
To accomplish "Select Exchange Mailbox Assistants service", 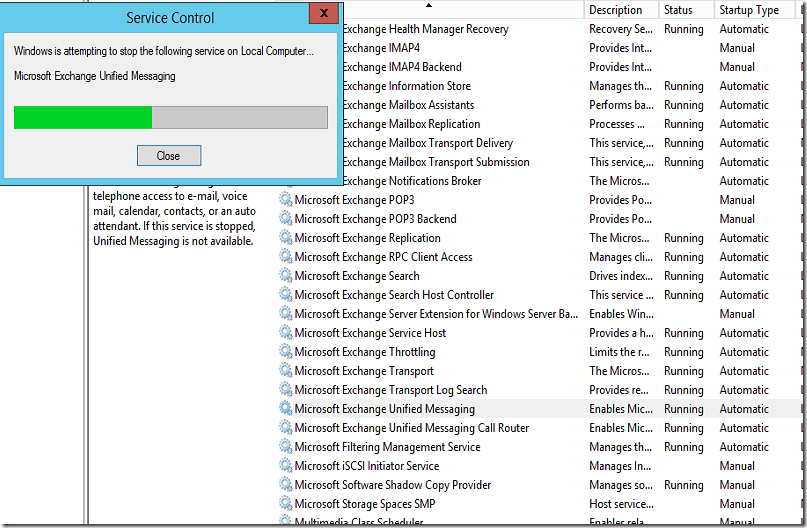I will 409,105.
